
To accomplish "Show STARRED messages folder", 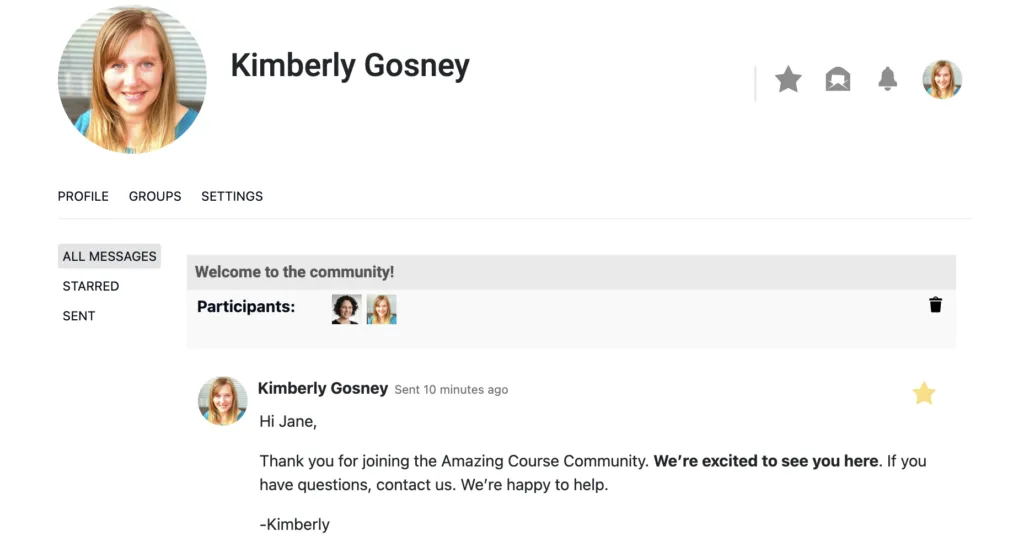I will 91,286.
